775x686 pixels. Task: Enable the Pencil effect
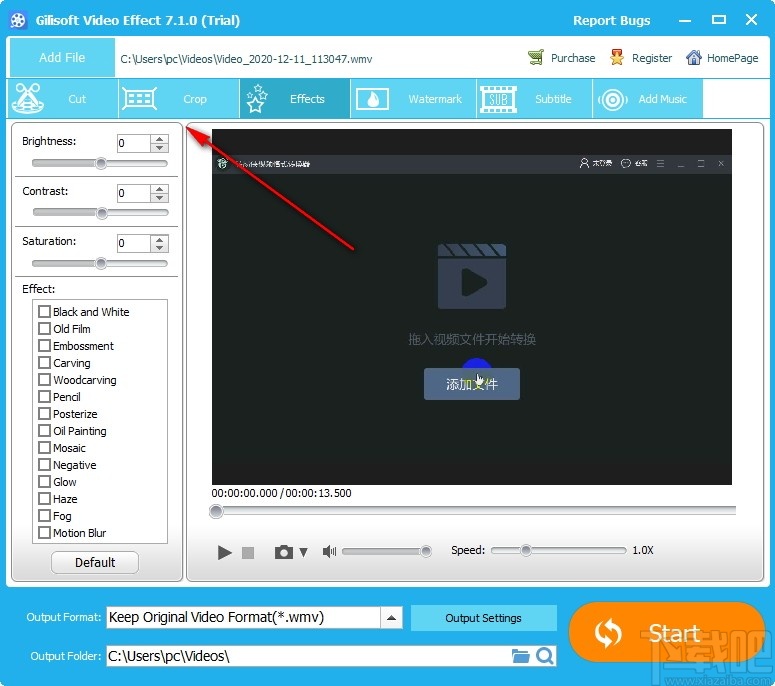44,396
